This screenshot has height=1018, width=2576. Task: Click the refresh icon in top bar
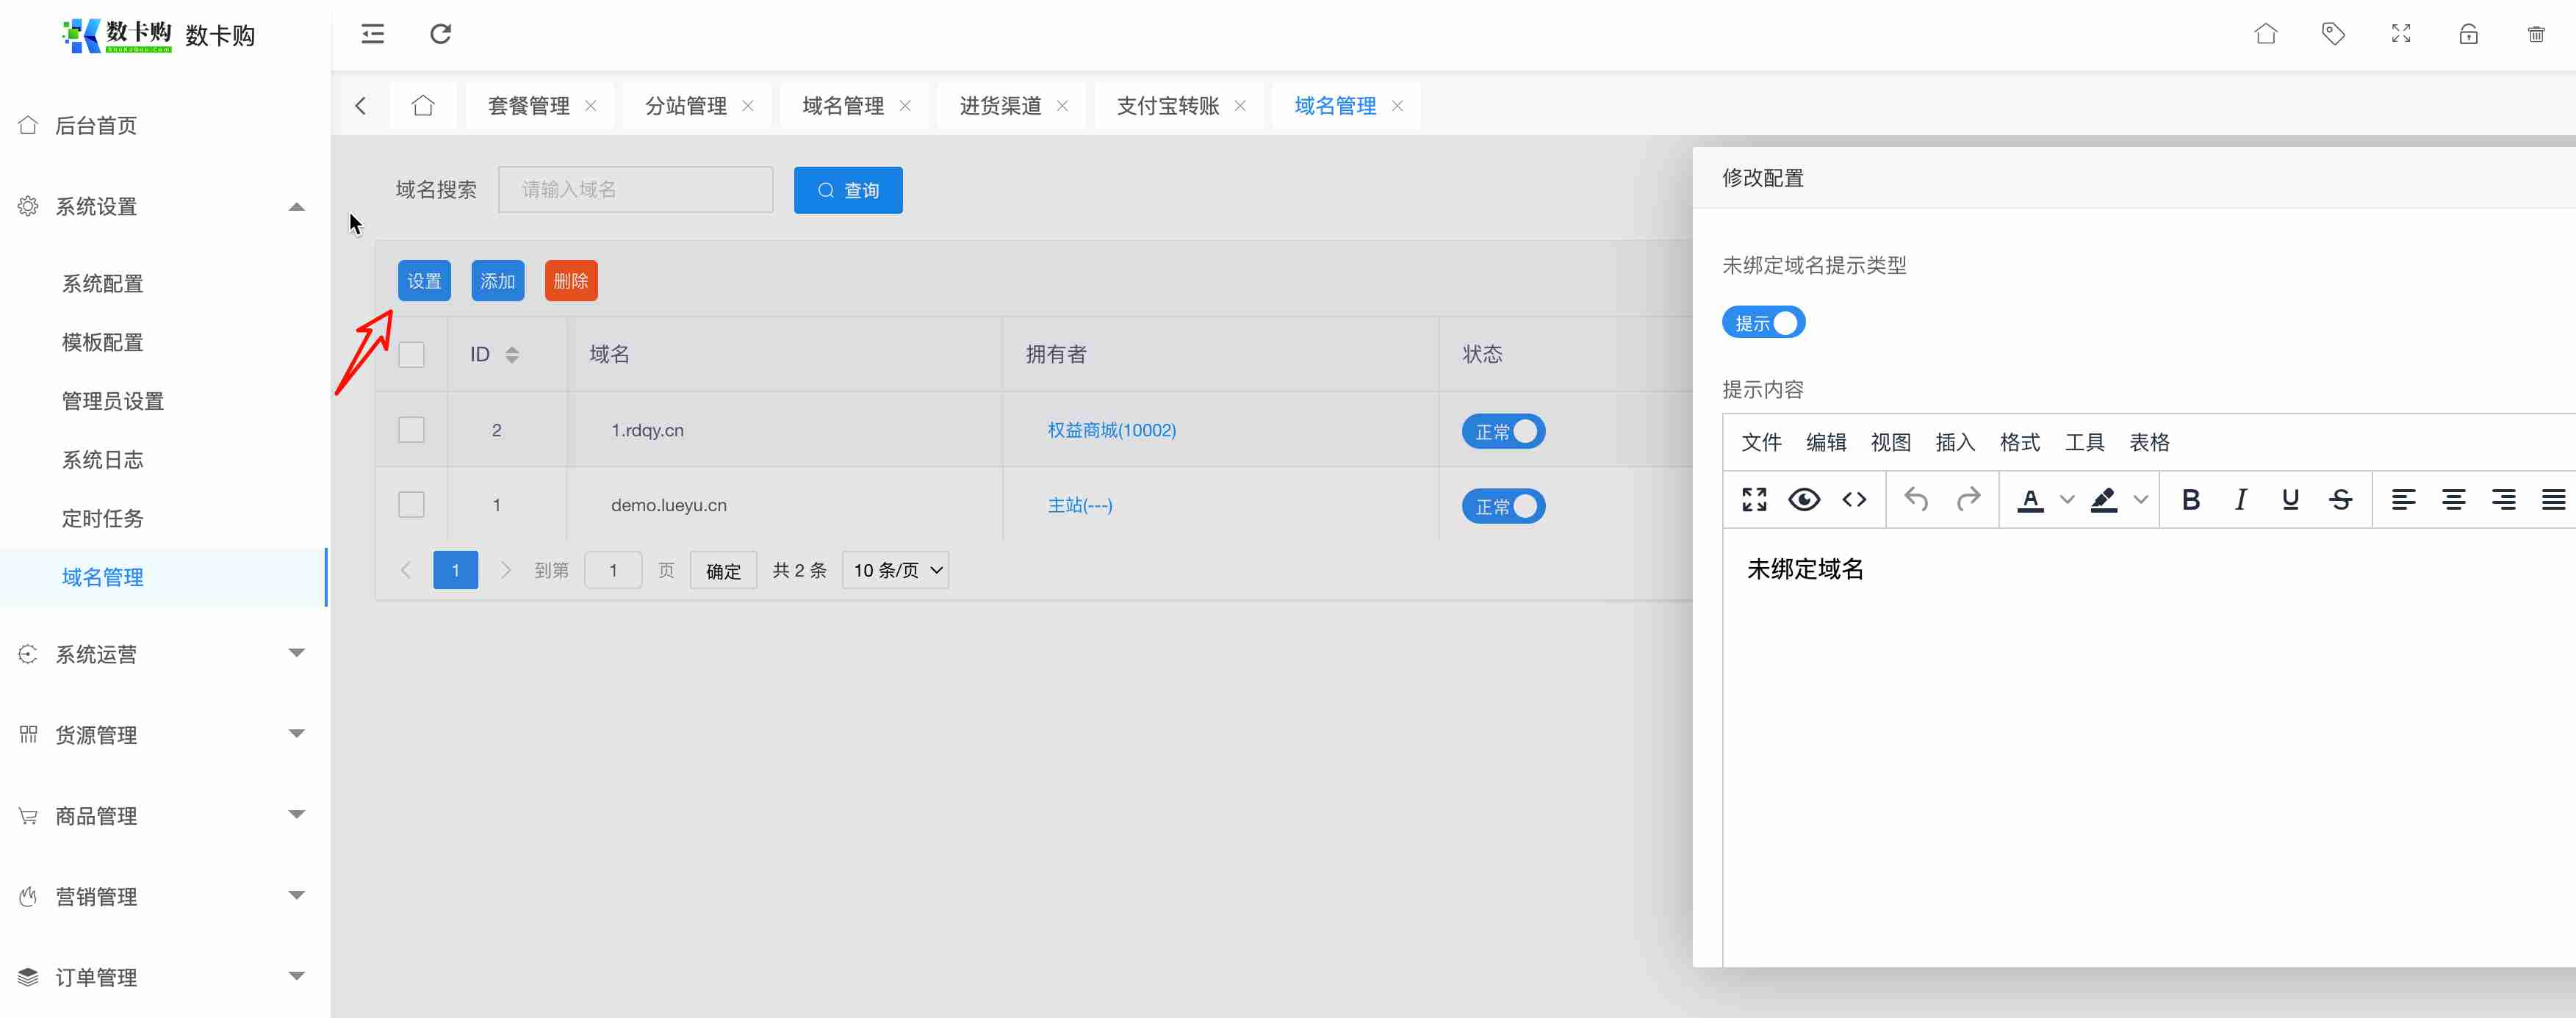coord(440,34)
